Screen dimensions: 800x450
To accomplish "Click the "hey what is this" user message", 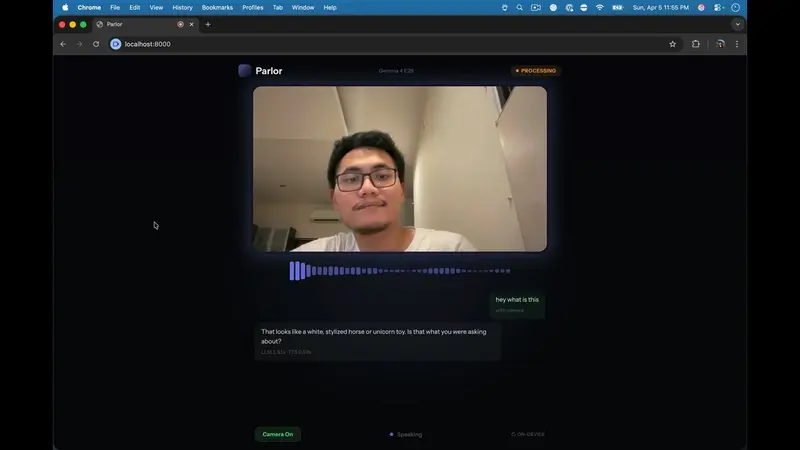I will pos(517,299).
